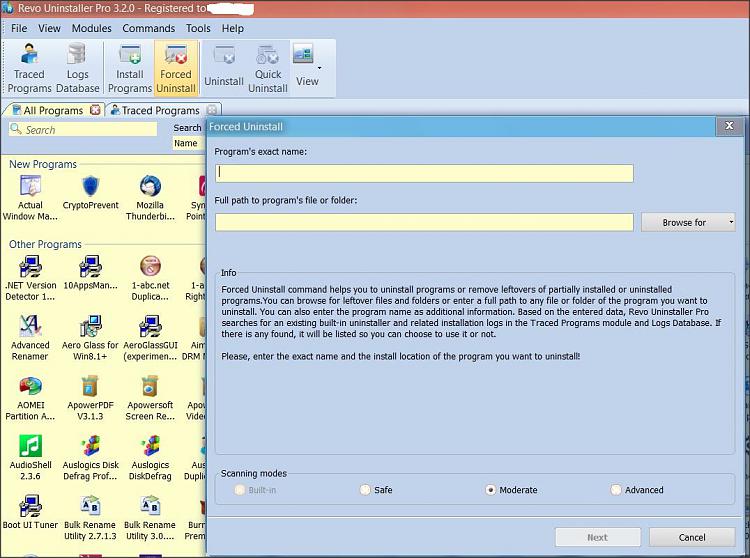Open the Tools menu
The width and height of the screenshot is (750, 558).
(198, 28)
